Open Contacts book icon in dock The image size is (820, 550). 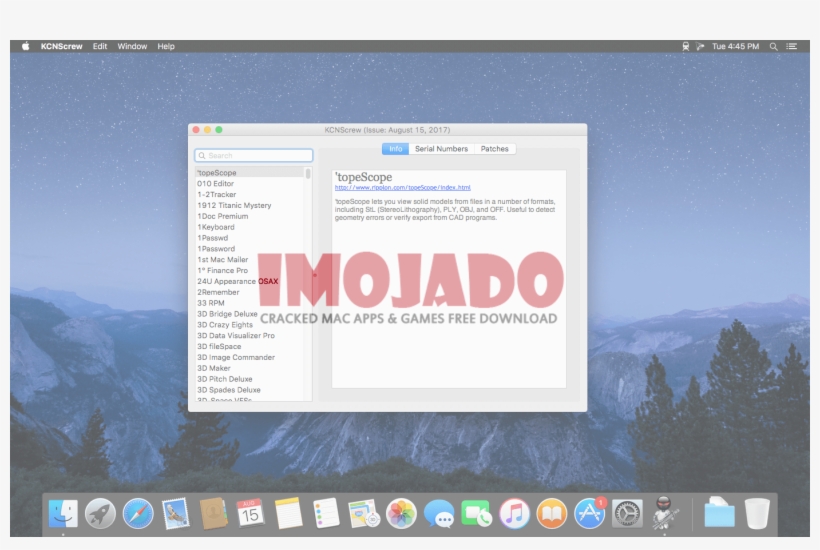pyautogui.click(x=213, y=513)
